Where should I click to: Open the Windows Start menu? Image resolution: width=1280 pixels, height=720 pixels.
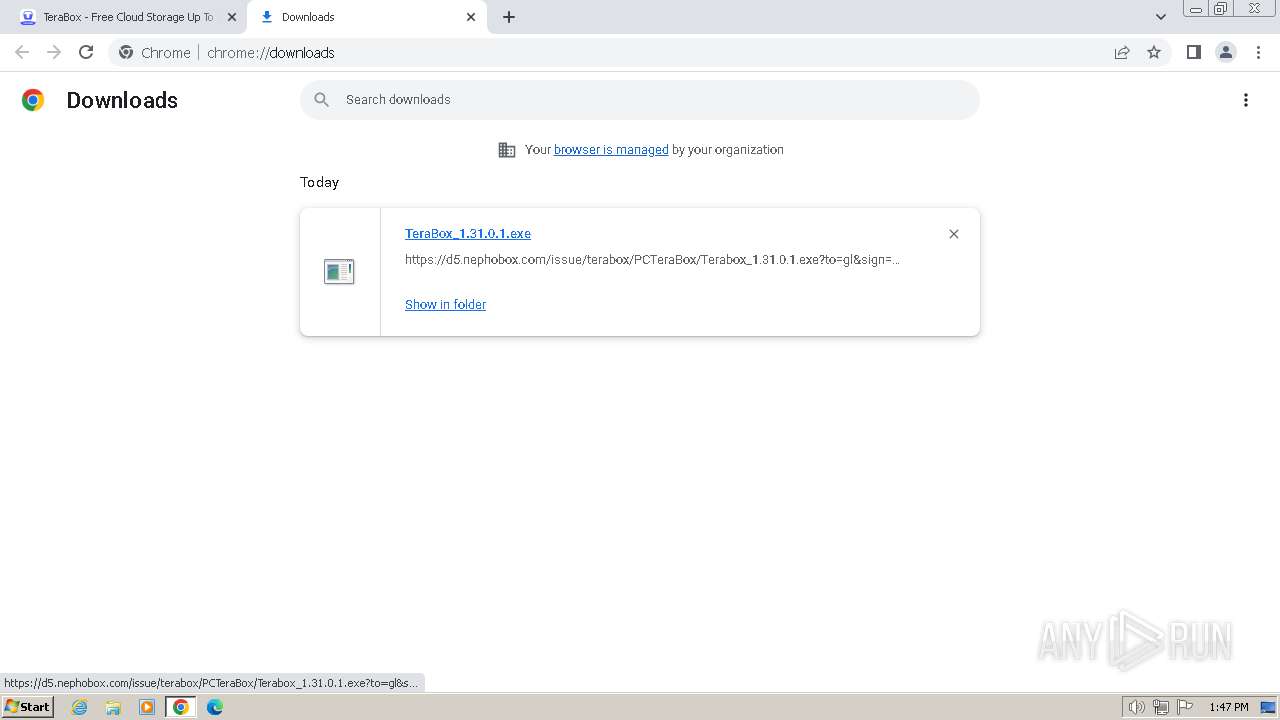pyautogui.click(x=27, y=707)
